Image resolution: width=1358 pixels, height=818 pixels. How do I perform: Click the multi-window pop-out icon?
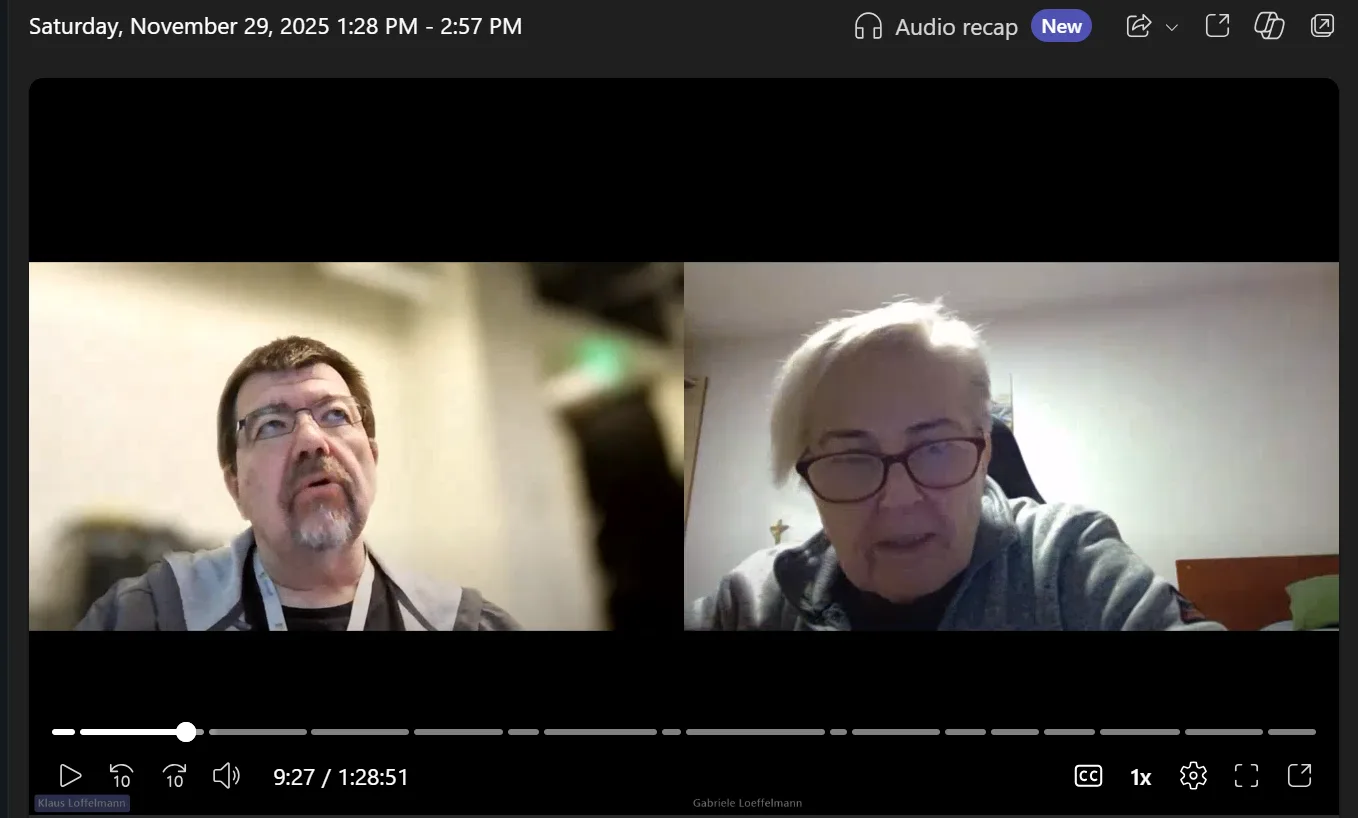pos(1322,26)
